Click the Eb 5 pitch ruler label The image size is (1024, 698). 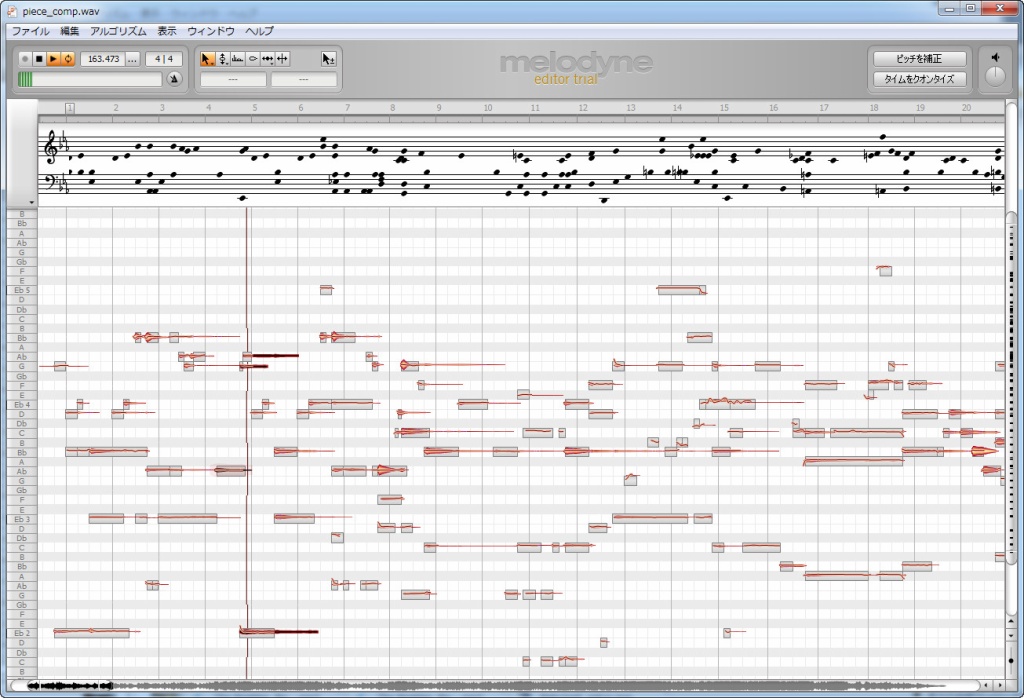(x=22, y=290)
